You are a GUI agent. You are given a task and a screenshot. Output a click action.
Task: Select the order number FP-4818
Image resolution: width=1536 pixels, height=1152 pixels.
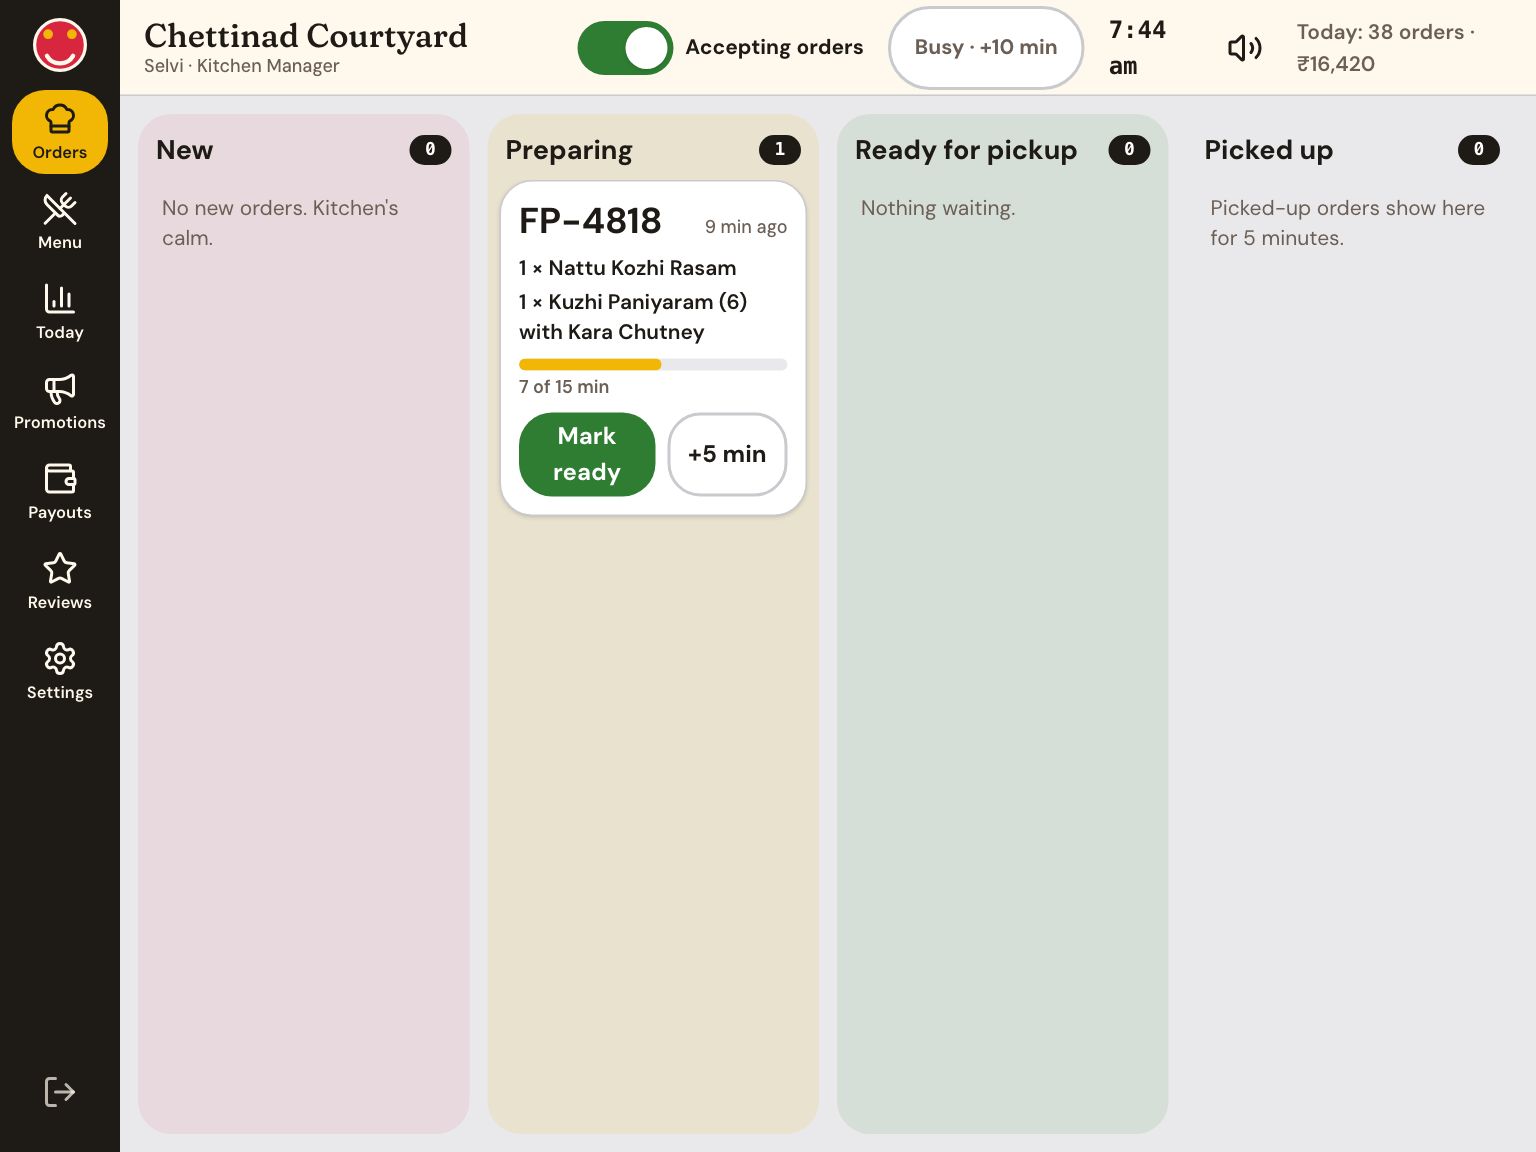coord(590,221)
